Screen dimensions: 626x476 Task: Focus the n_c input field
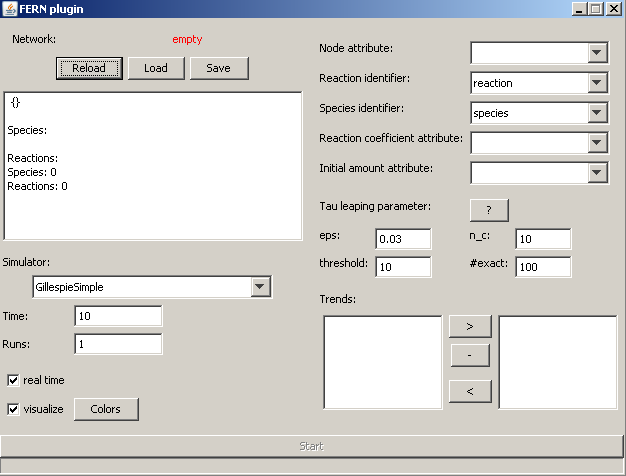click(543, 239)
